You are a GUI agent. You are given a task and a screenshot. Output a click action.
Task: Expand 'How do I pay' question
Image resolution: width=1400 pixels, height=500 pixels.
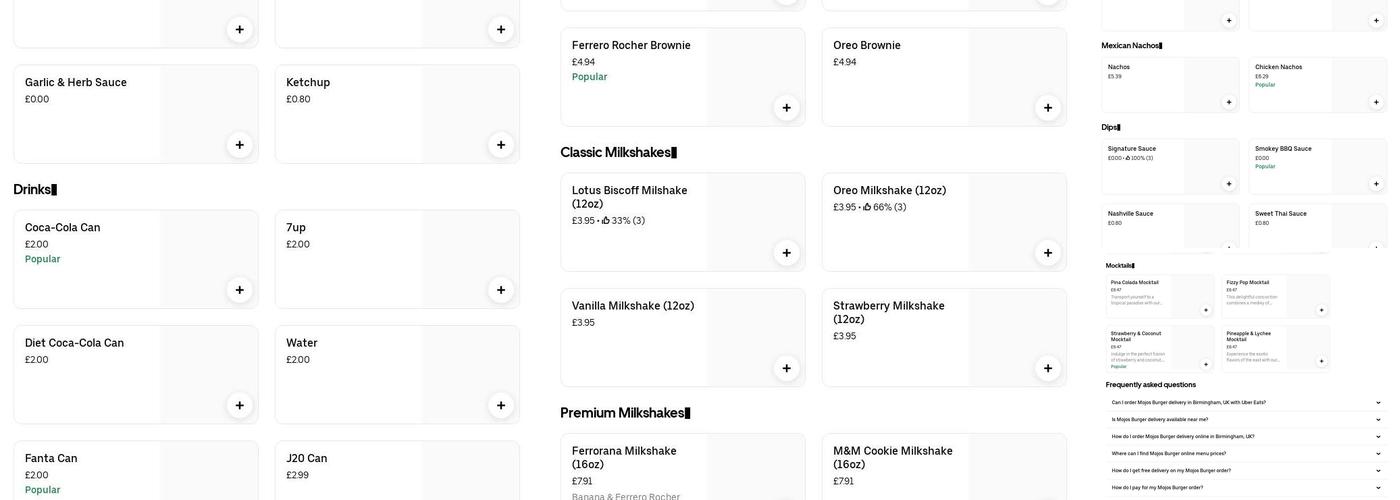pyautogui.click(x=1245, y=487)
